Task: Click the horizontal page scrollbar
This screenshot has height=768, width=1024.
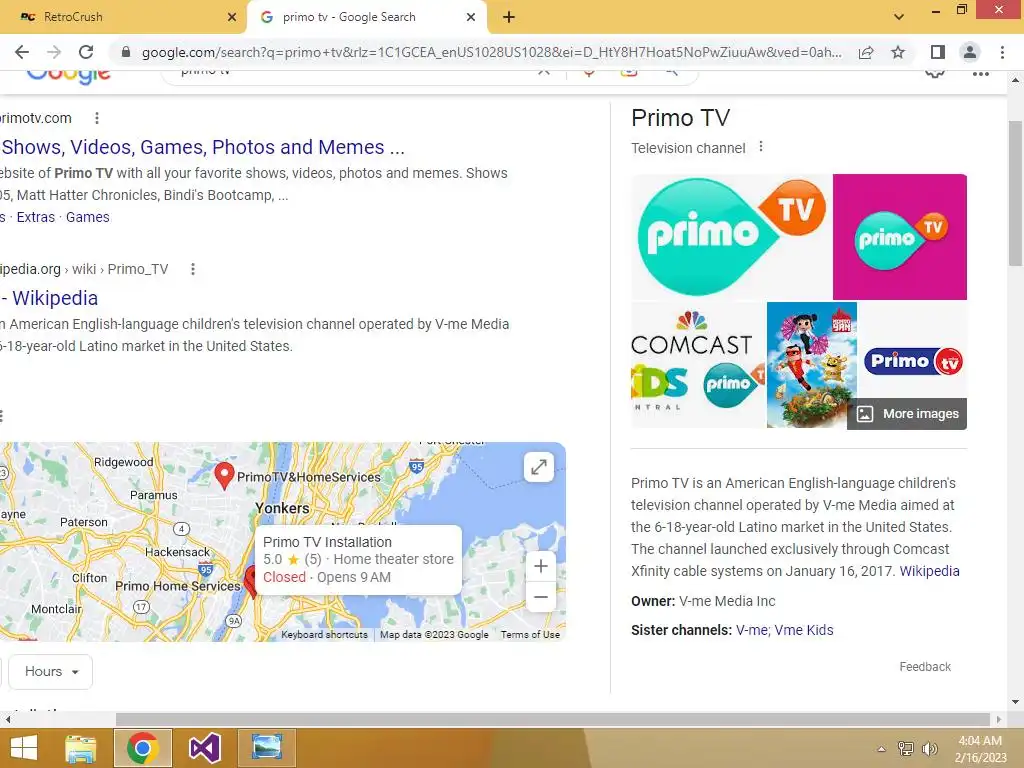Action: 552,719
